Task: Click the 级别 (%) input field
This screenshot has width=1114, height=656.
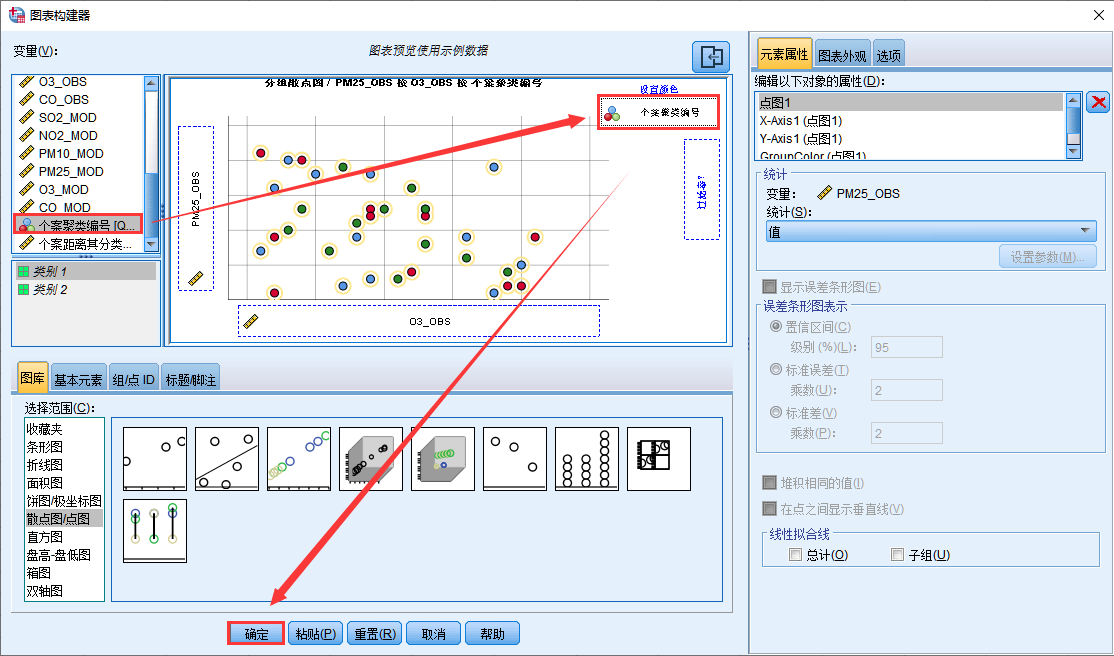Action: tap(907, 347)
